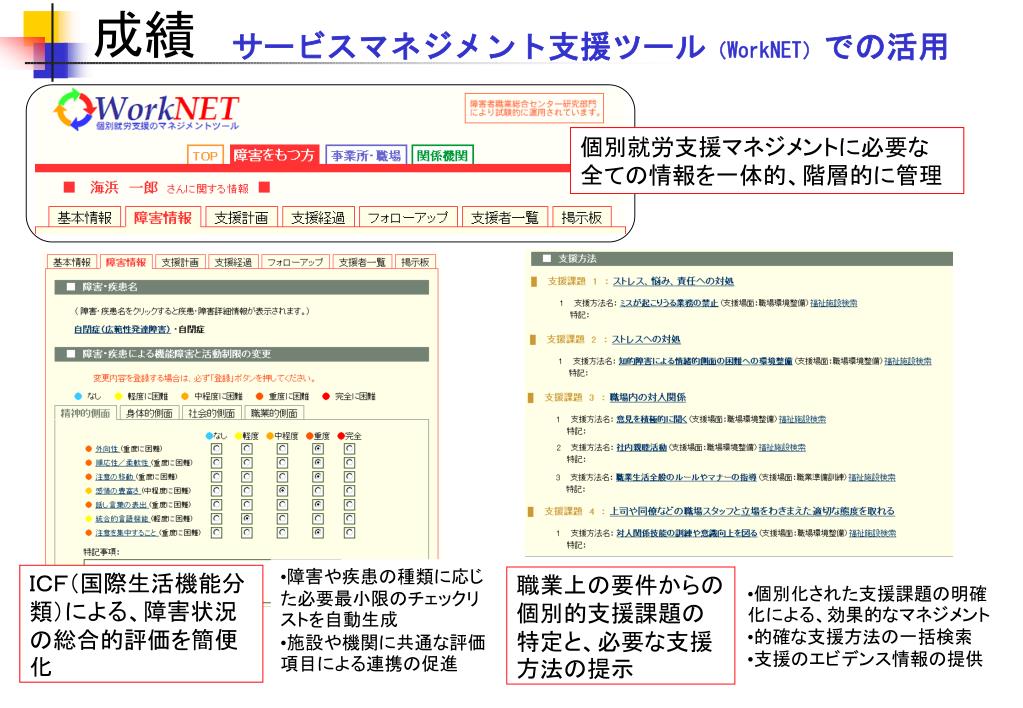Select 重度 radio for 感情の豊富さ row

pyautogui.click(x=318, y=491)
